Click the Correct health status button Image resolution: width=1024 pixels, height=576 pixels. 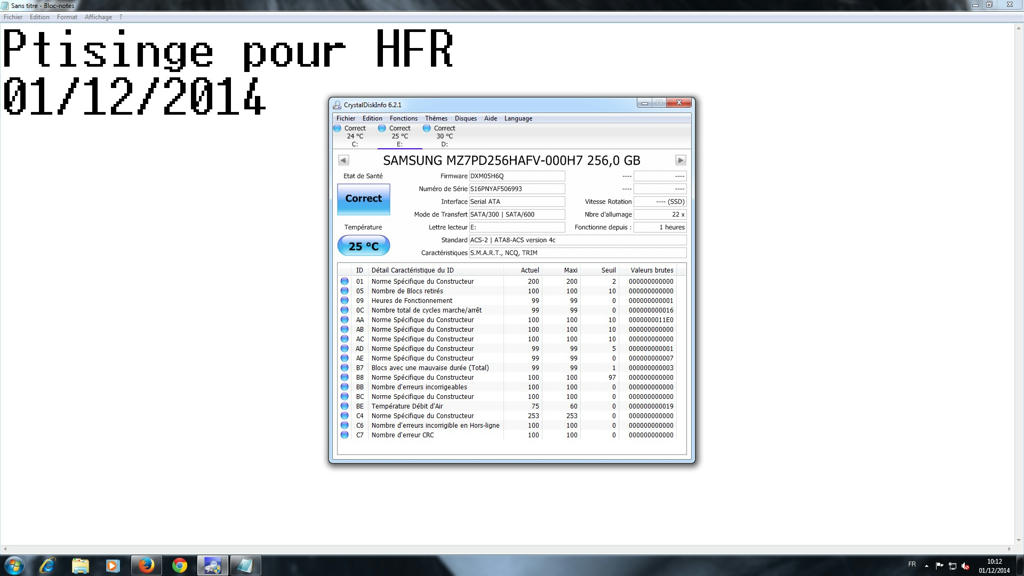pyautogui.click(x=364, y=199)
